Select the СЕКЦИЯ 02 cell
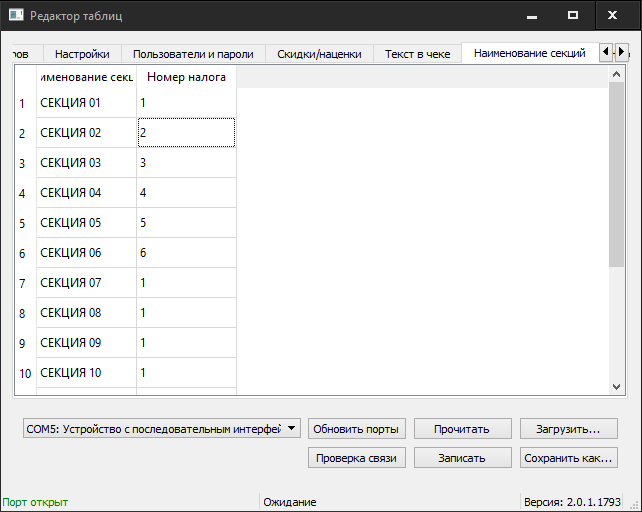642x512 pixels. pyautogui.click(x=86, y=133)
